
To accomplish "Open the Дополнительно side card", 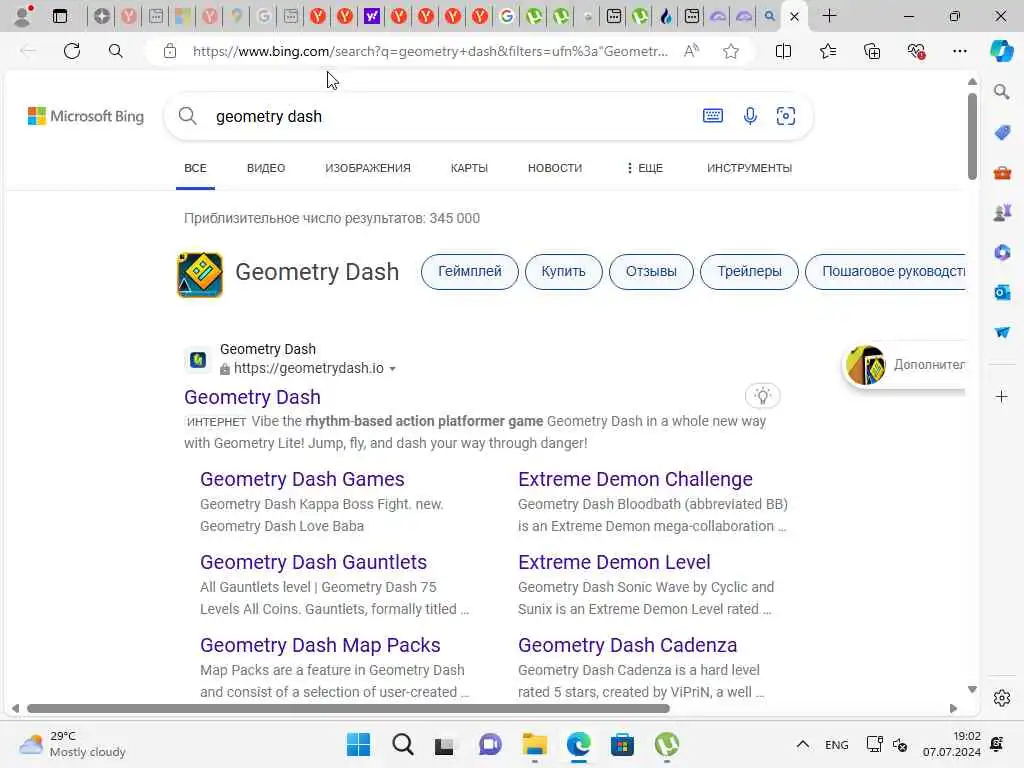I will pos(904,365).
